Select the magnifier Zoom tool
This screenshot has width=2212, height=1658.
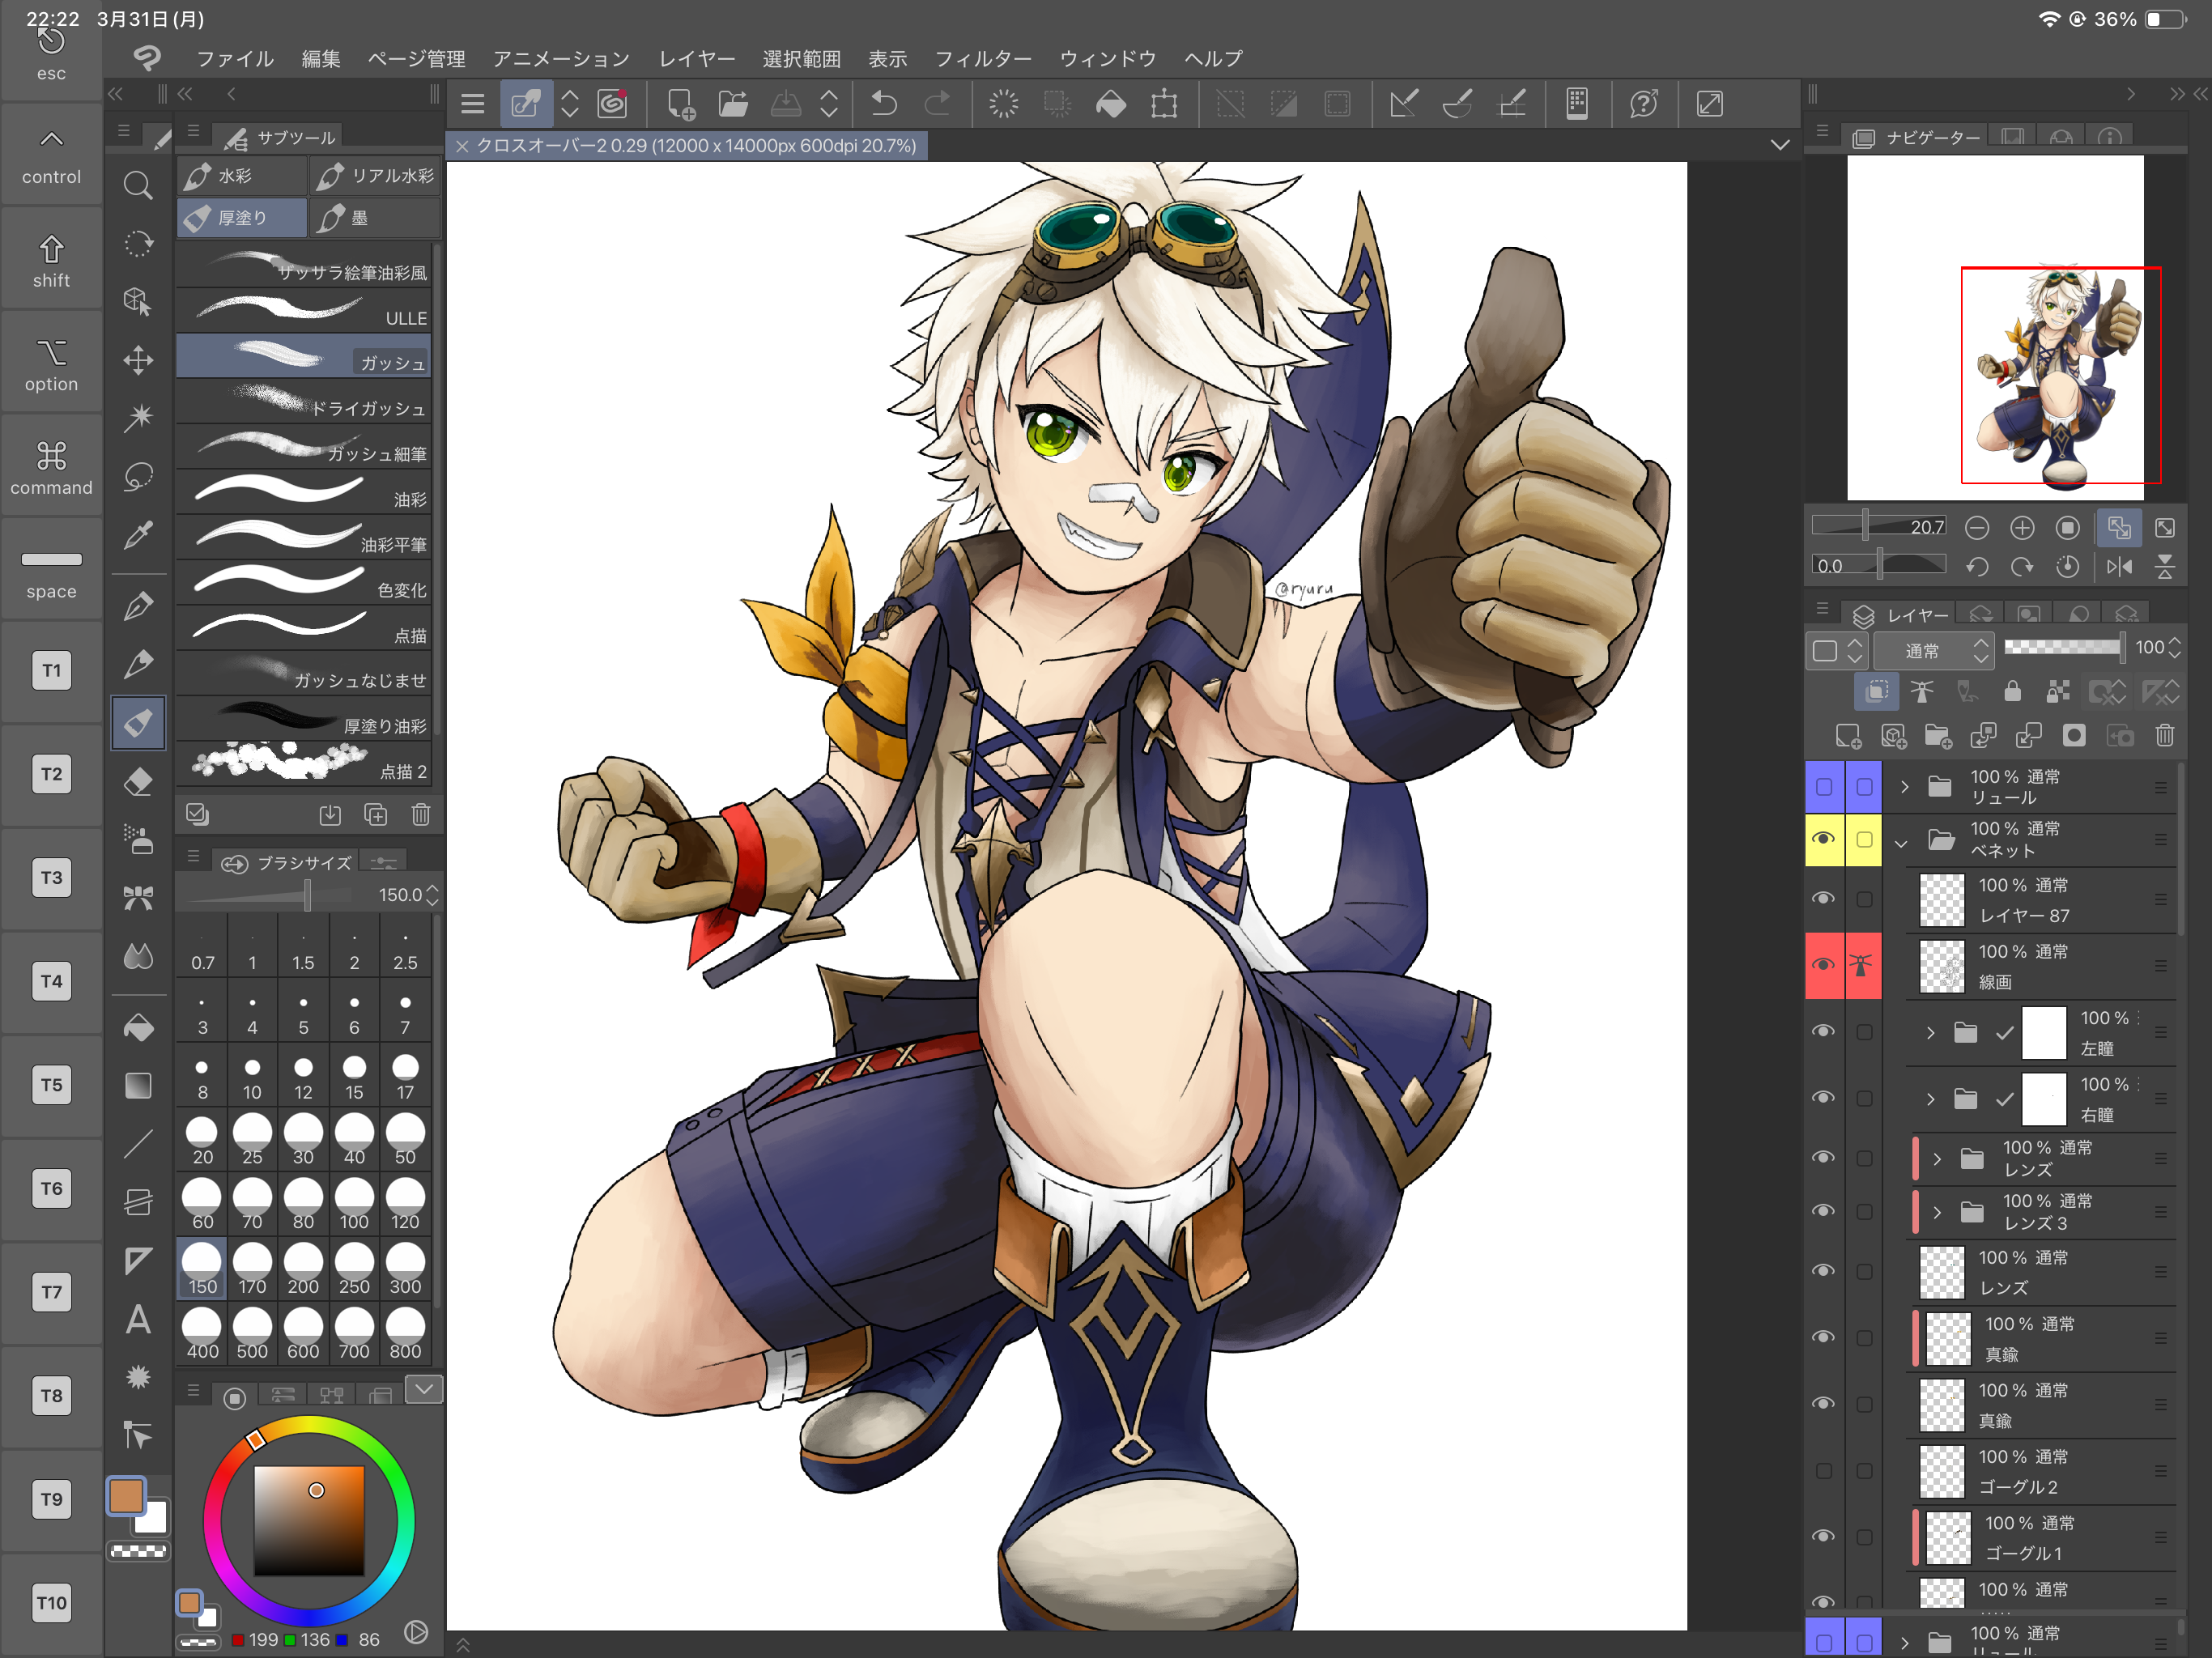138,185
